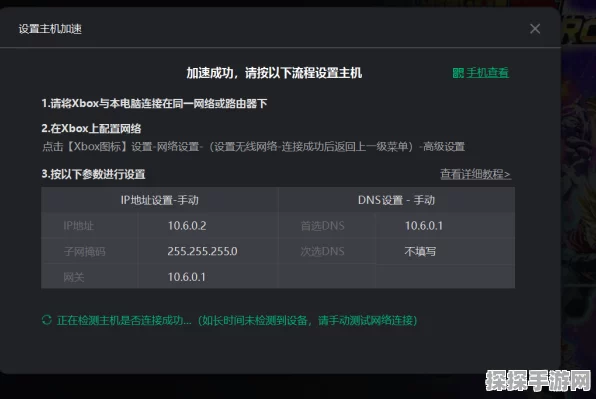Click the 次选DNS row label

[x=322, y=251]
